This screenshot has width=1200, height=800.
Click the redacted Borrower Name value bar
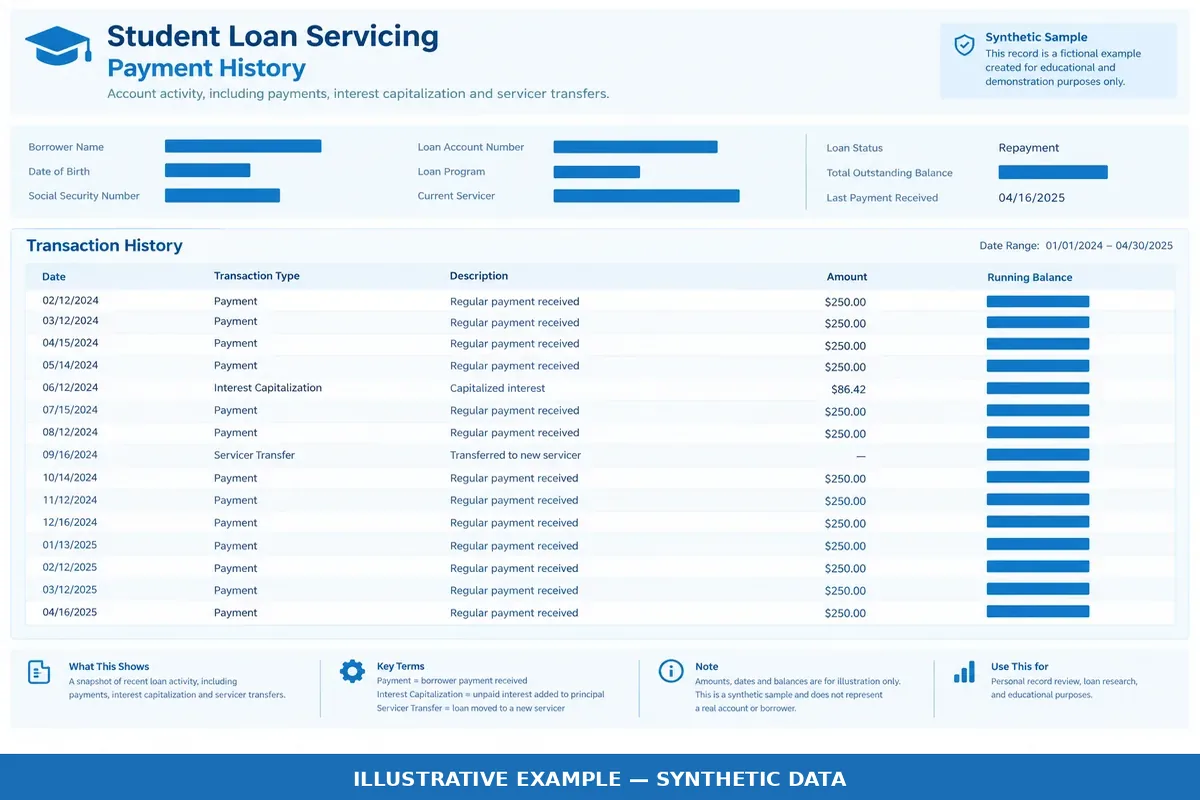pos(243,146)
